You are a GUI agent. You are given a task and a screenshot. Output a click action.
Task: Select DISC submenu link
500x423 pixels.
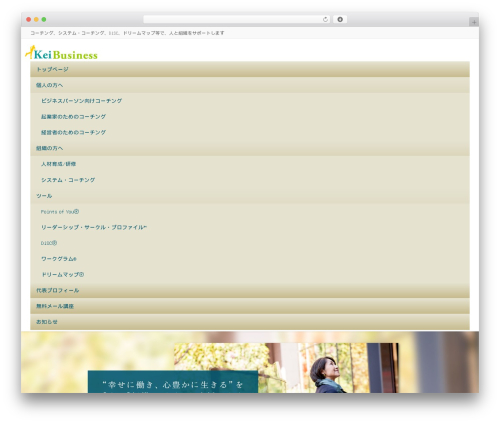coord(49,243)
